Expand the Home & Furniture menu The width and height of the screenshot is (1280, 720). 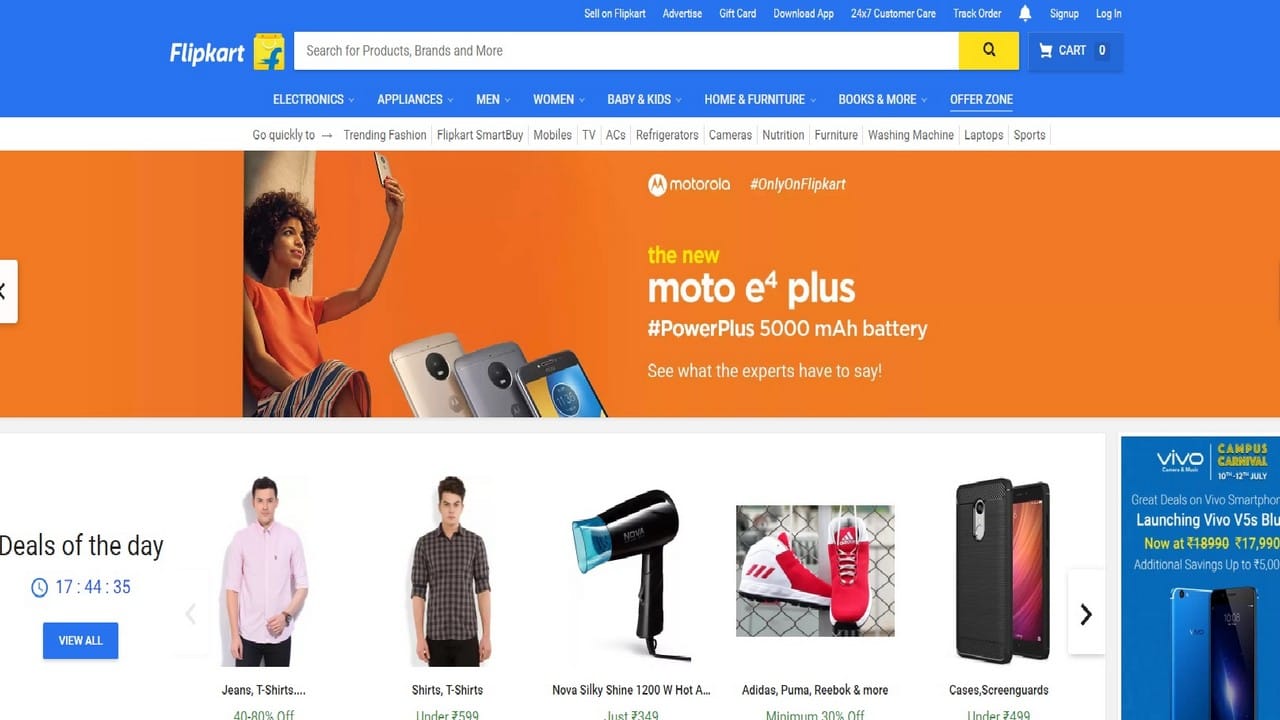[x=760, y=100]
